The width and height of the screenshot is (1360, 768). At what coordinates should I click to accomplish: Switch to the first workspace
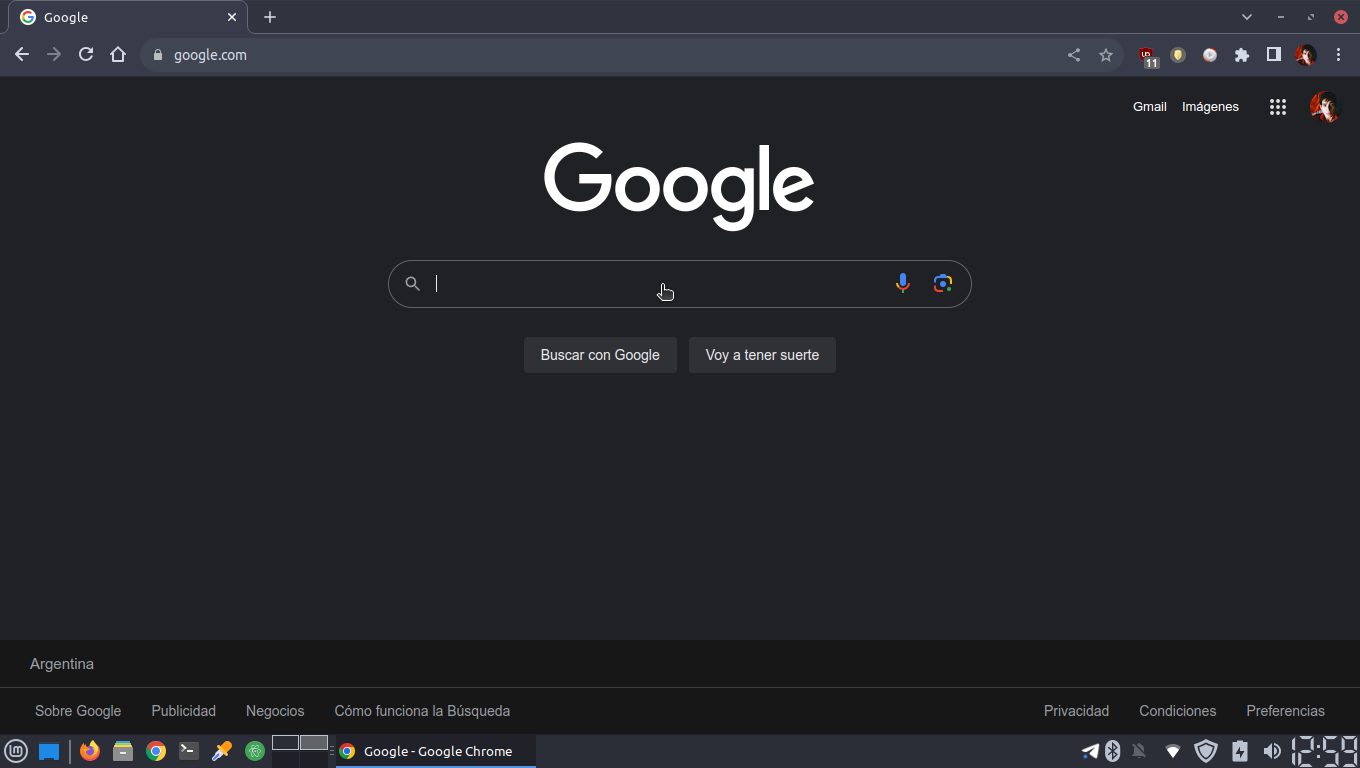click(286, 743)
